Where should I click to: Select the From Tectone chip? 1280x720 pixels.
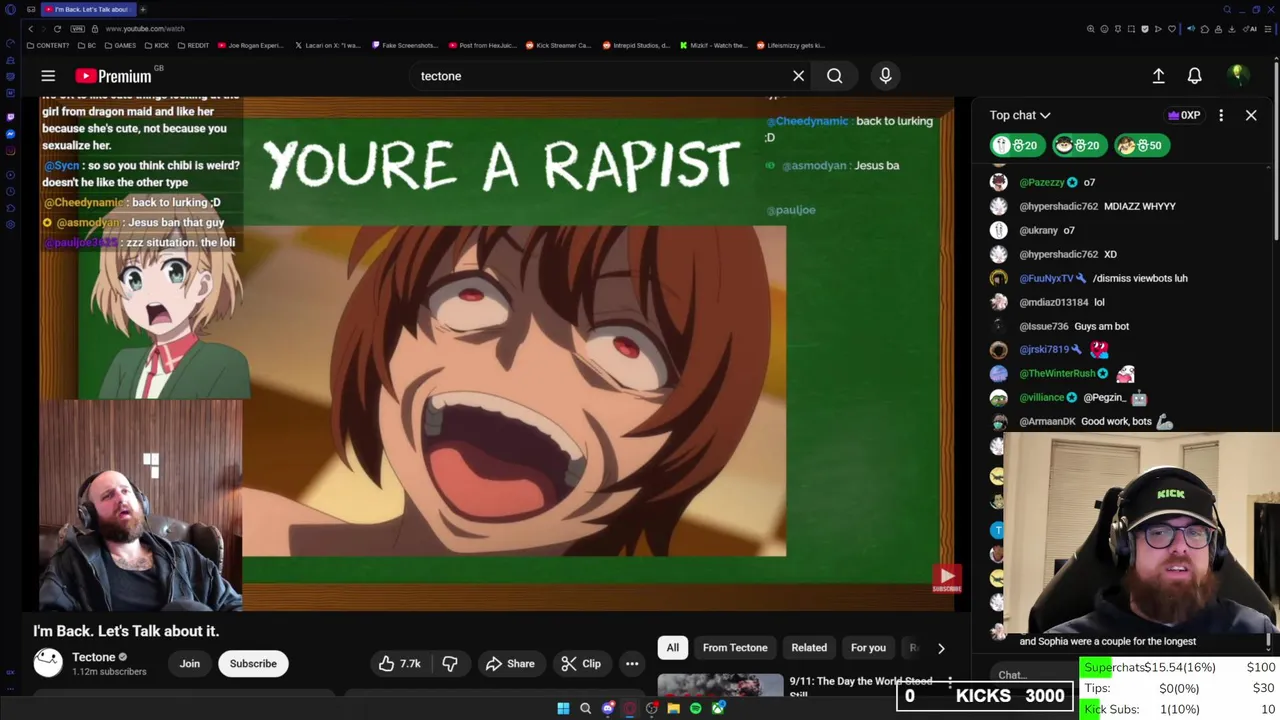coord(735,648)
